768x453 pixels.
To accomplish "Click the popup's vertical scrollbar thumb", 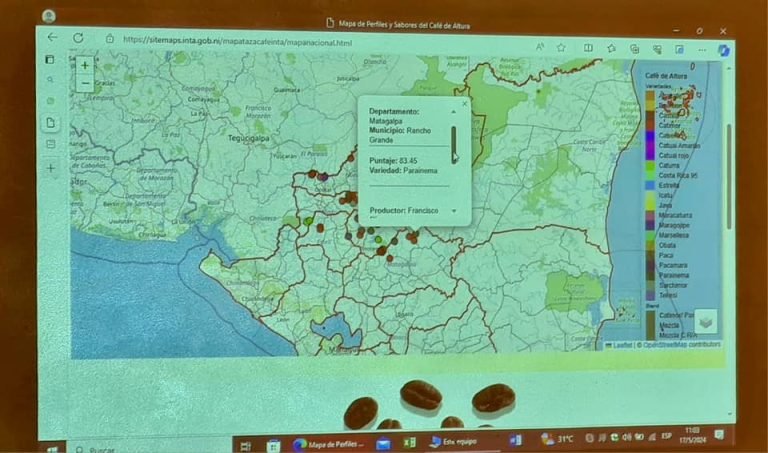I will pyautogui.click(x=454, y=144).
